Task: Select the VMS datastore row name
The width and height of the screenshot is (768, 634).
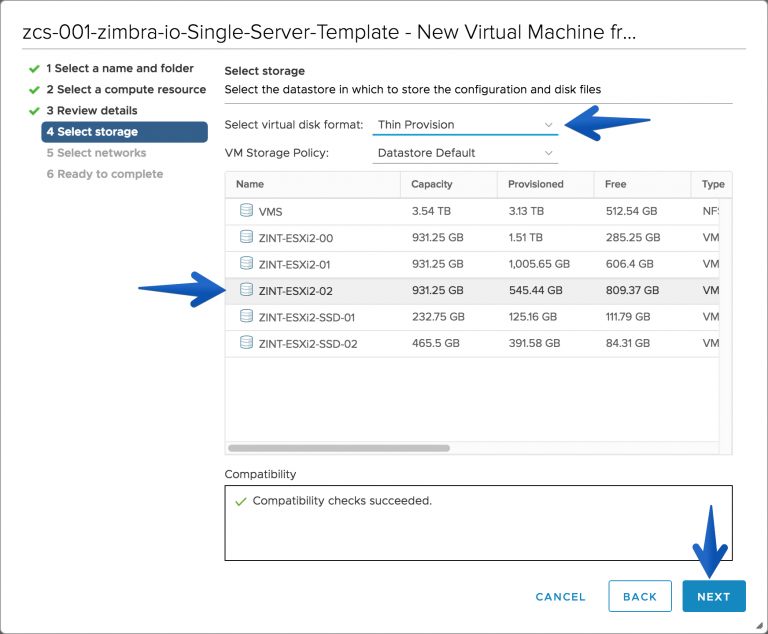Action: coord(270,212)
